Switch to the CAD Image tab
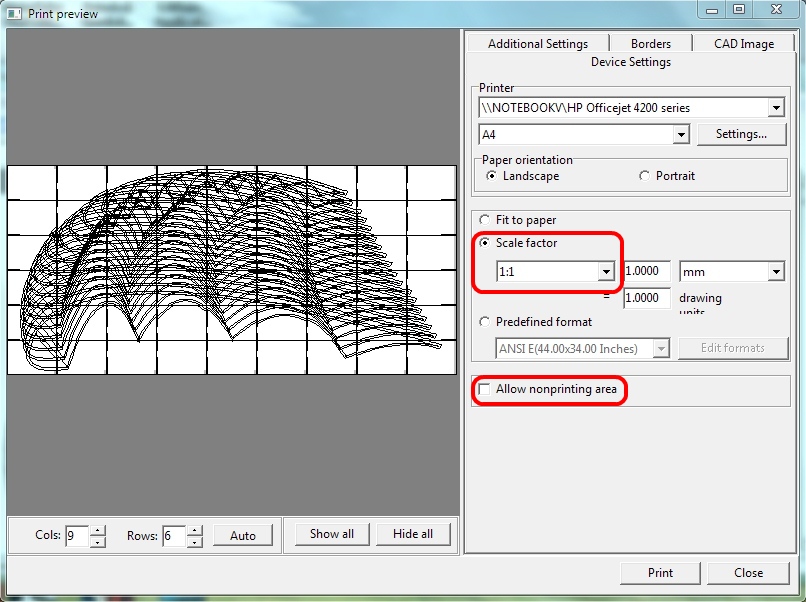 (744, 44)
